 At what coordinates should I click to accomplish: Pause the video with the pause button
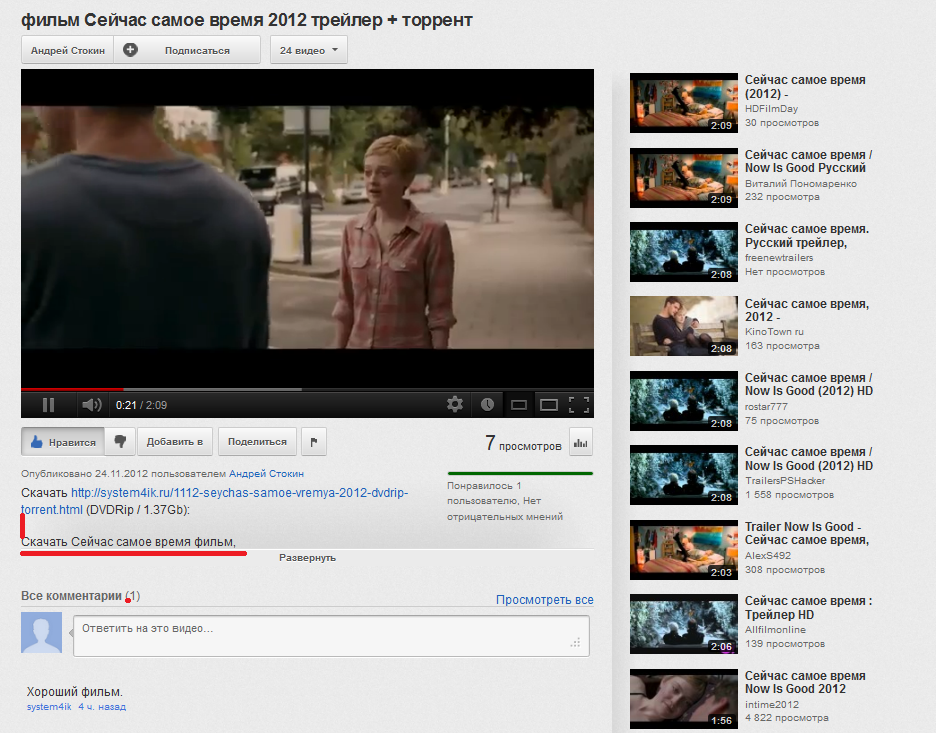[x=48, y=405]
